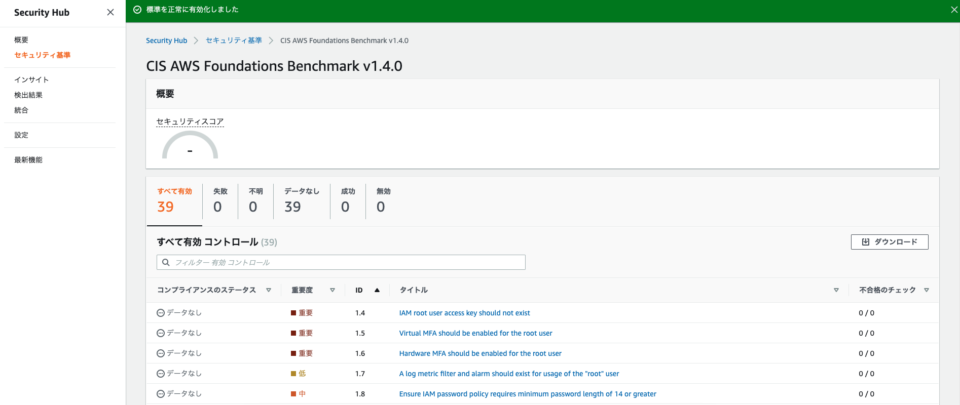Click the data-none status icon in row 1.6
Screen dimensions: 960x405
pos(161,354)
